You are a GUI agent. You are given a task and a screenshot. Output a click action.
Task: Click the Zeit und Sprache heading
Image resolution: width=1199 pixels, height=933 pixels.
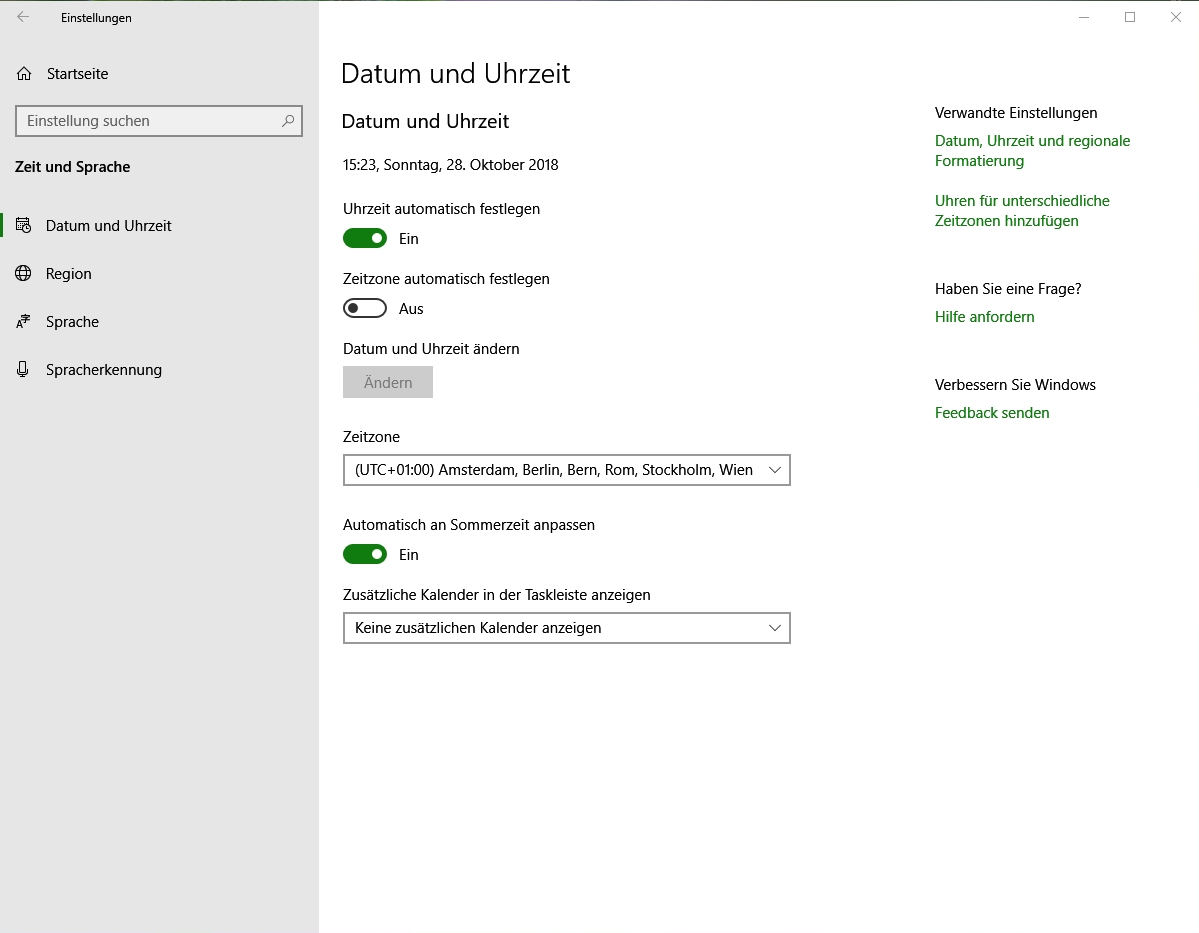[x=73, y=167]
